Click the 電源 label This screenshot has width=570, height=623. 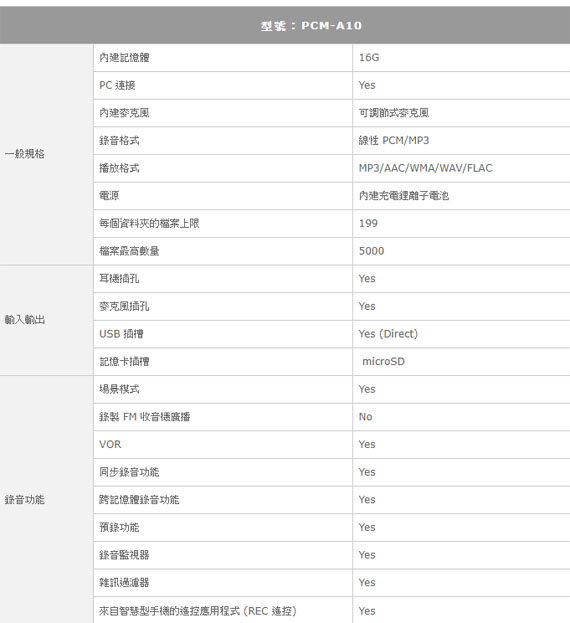click(x=109, y=195)
